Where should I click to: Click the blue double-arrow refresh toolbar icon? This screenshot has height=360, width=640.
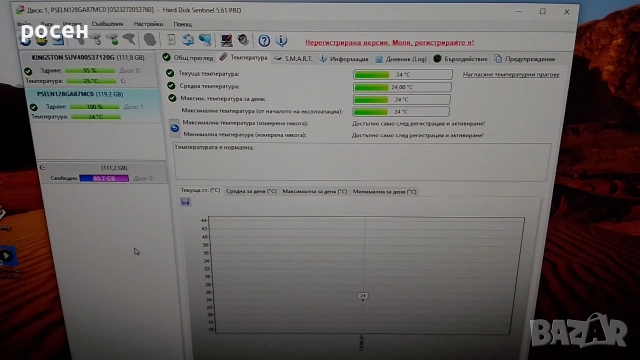(x=188, y=40)
